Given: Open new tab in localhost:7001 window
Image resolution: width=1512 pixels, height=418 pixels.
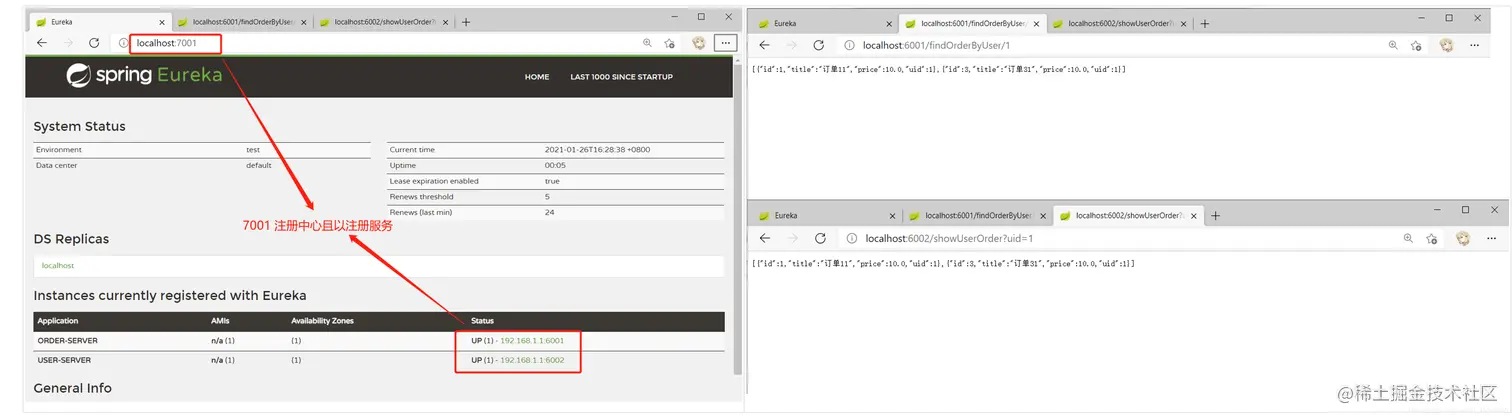Looking at the screenshot, I should [466, 21].
